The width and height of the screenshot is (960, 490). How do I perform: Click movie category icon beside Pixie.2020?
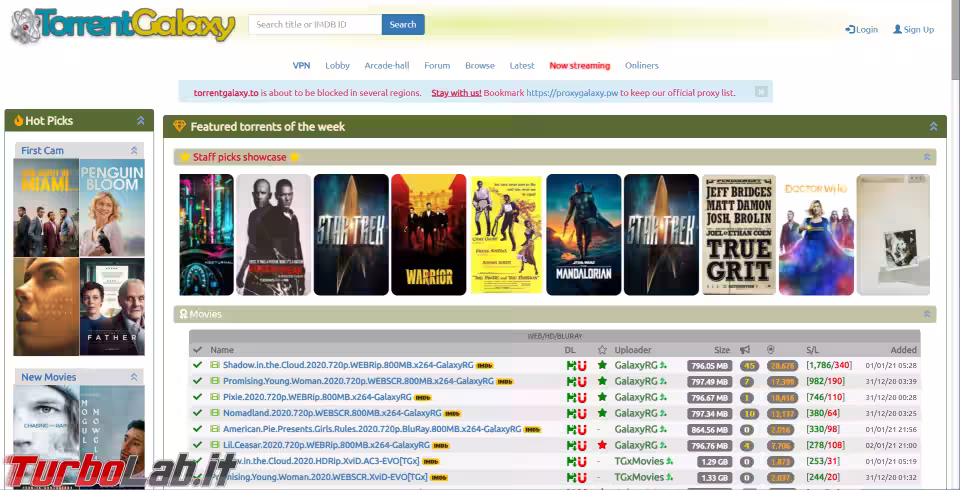click(x=214, y=397)
